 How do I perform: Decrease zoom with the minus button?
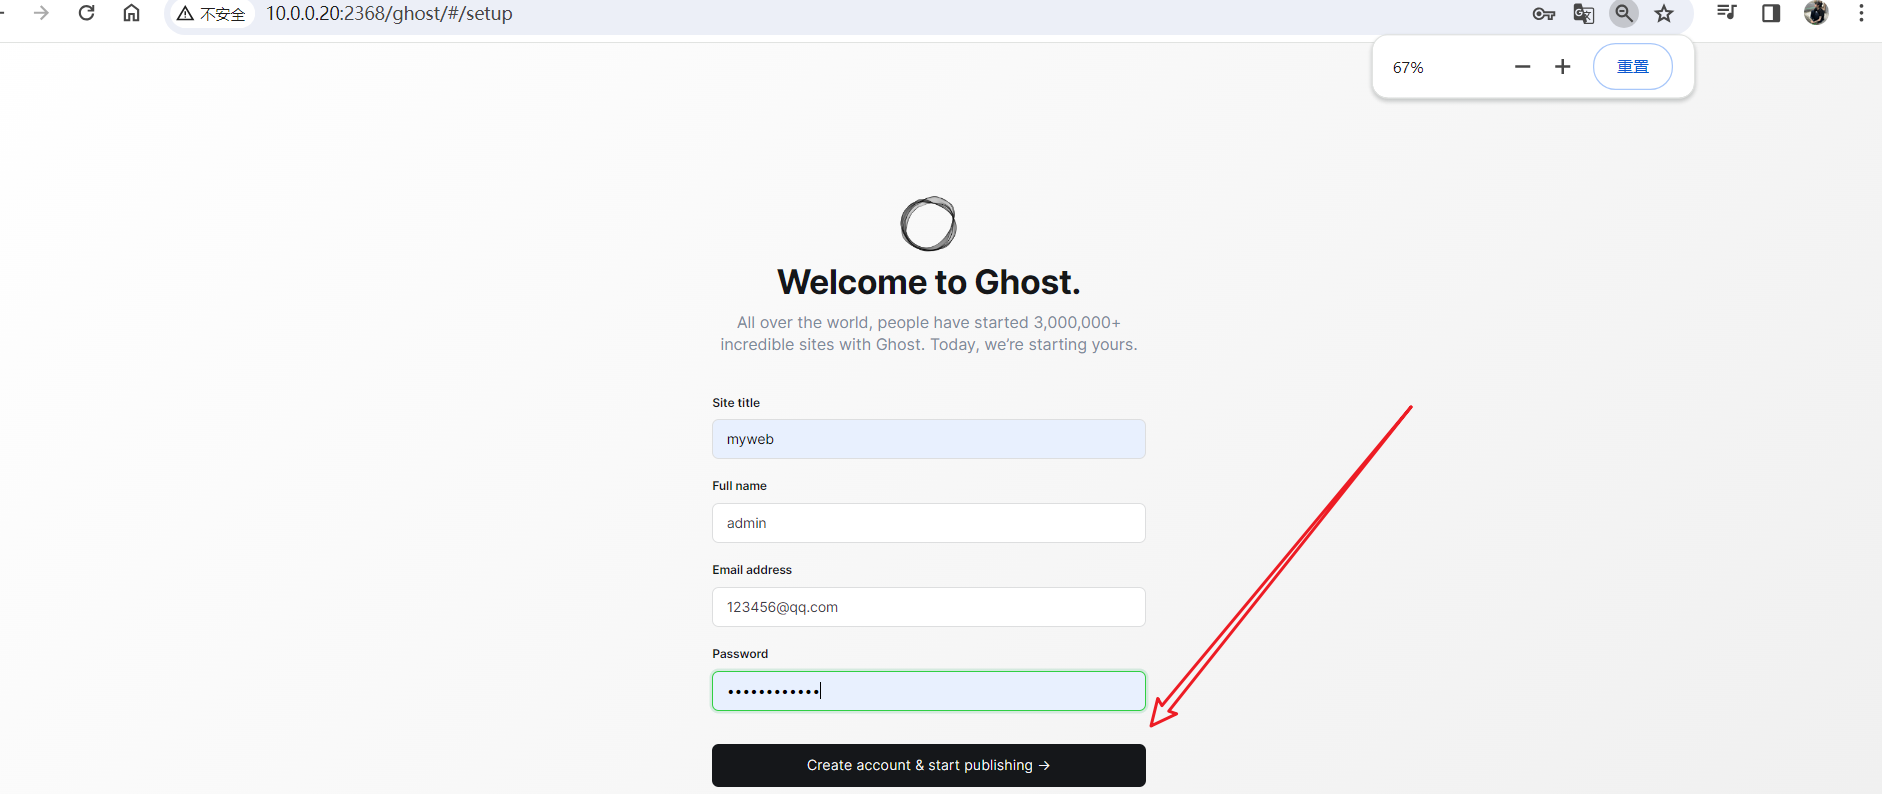click(1523, 67)
